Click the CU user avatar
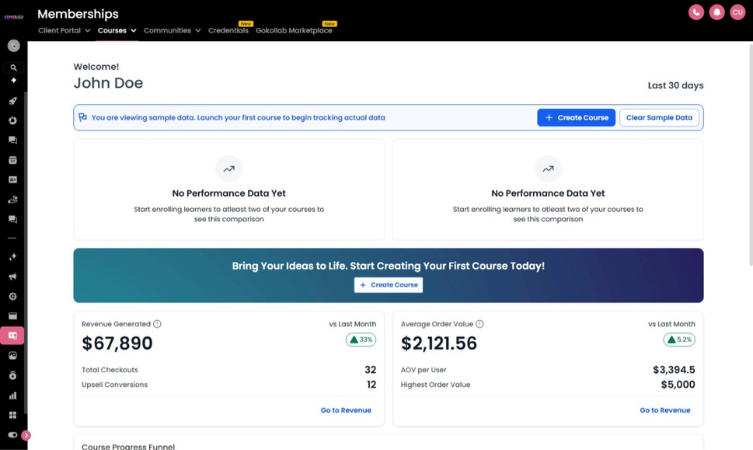 (738, 12)
